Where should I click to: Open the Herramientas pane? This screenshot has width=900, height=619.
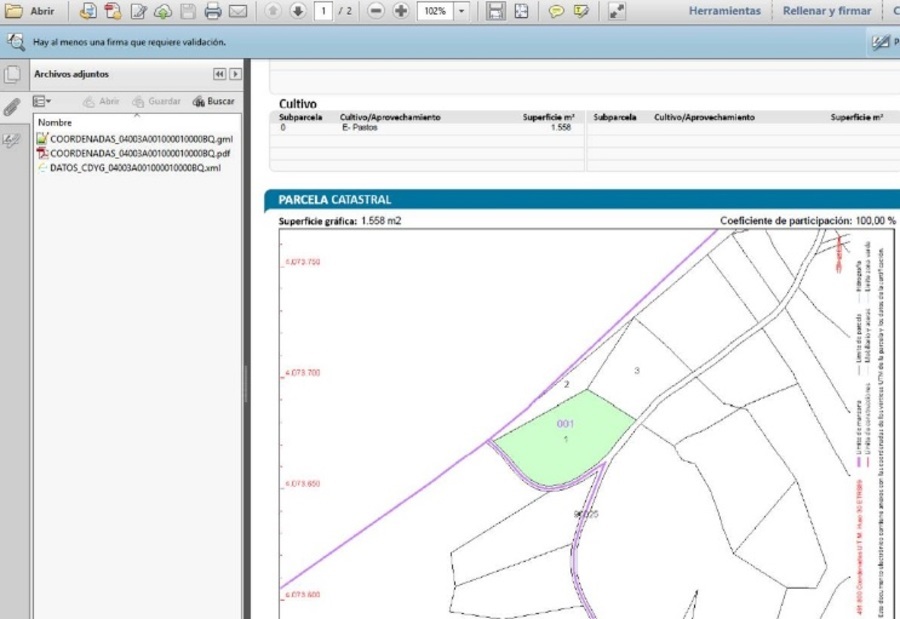(x=724, y=11)
